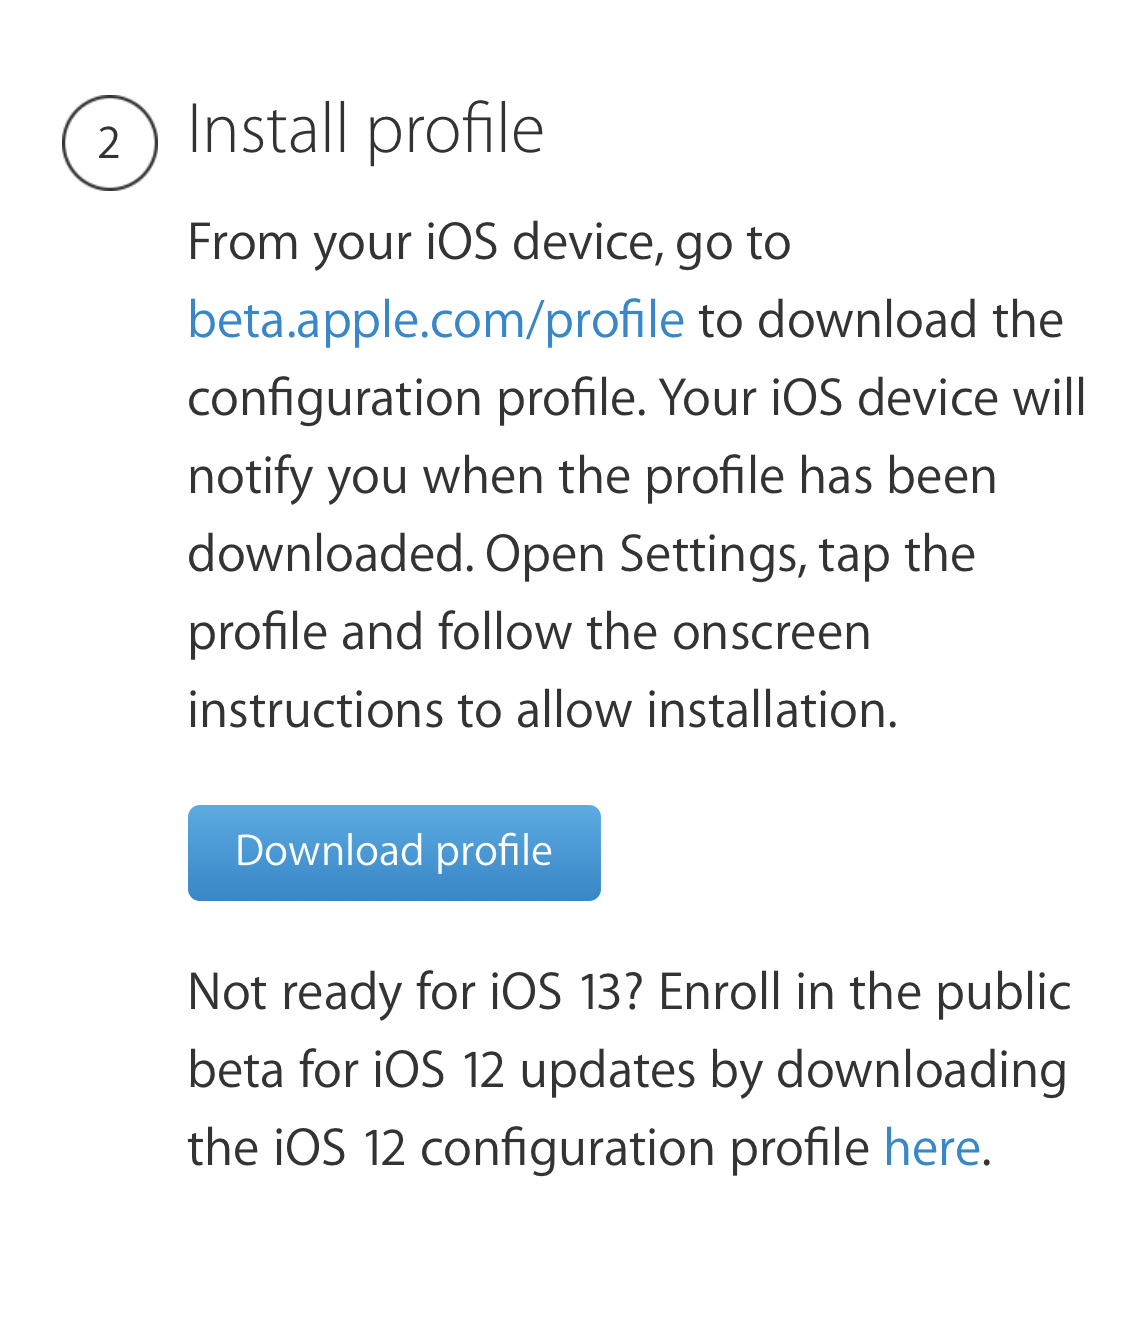The width and height of the screenshot is (1125, 1317).
Task: Click the 'downloaded. Open Settings, tap the' line
Action: [x=582, y=555]
